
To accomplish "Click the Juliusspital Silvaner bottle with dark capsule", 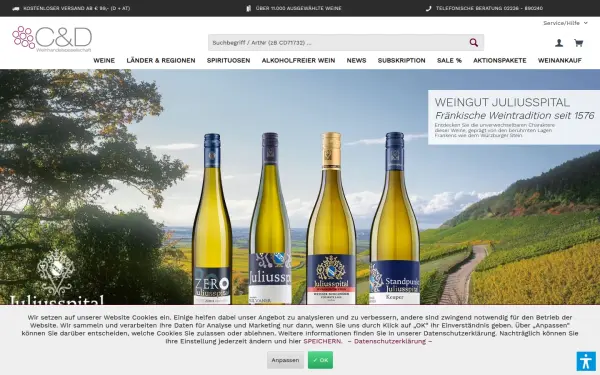I will point(270,218).
